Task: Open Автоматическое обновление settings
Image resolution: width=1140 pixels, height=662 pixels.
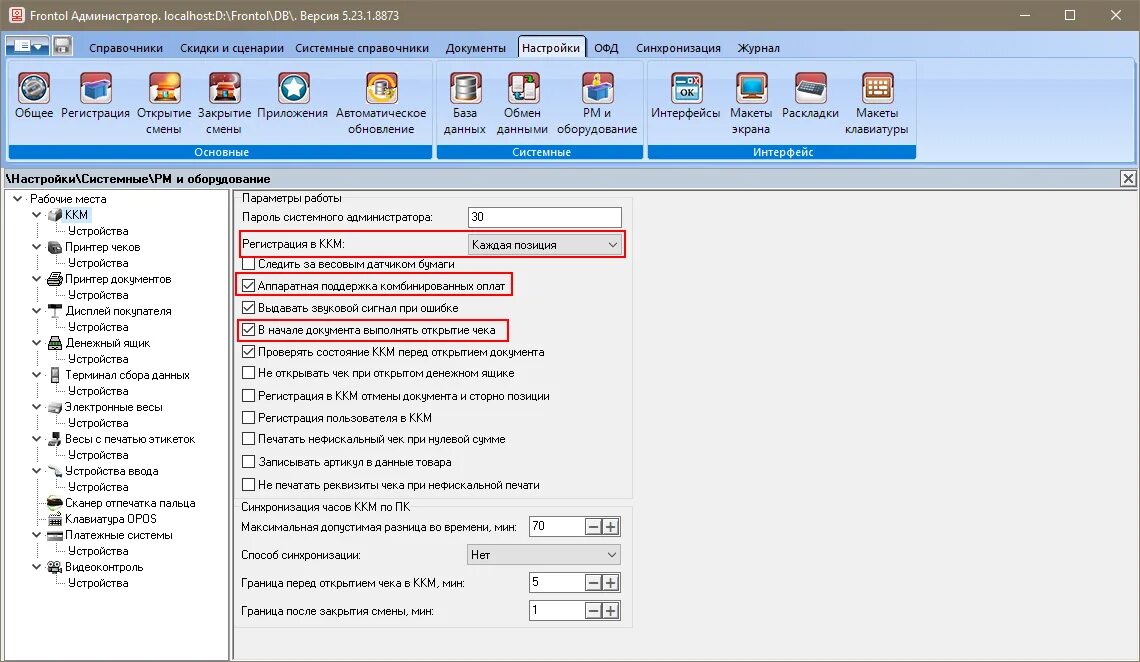Action: point(381,103)
